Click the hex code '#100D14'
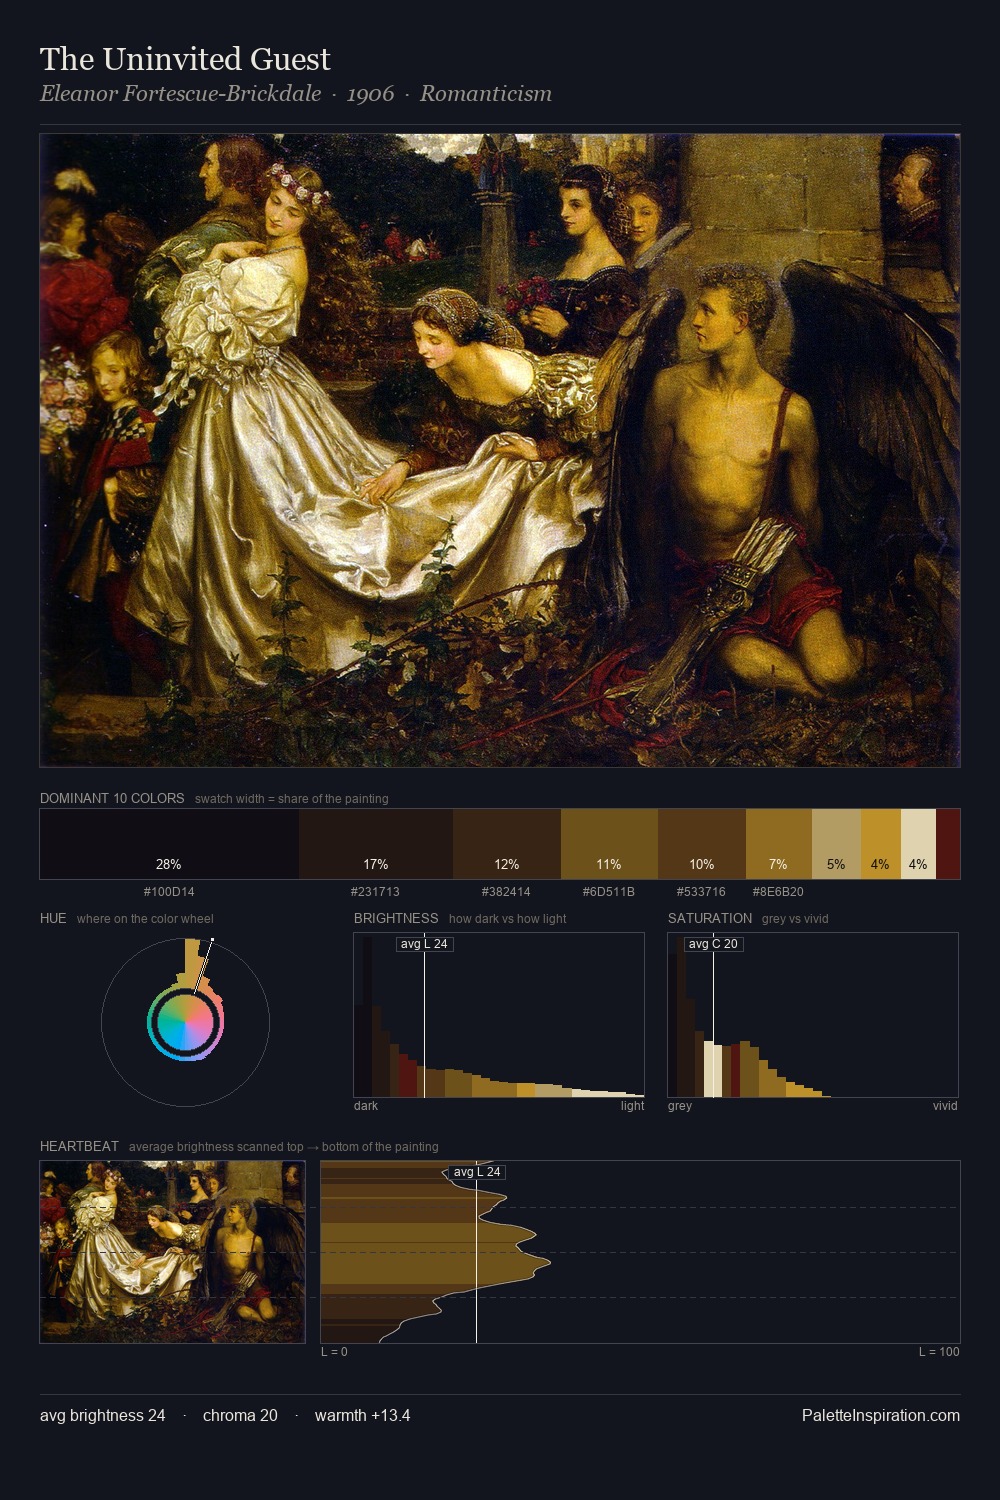1000x1500 pixels. [169, 892]
